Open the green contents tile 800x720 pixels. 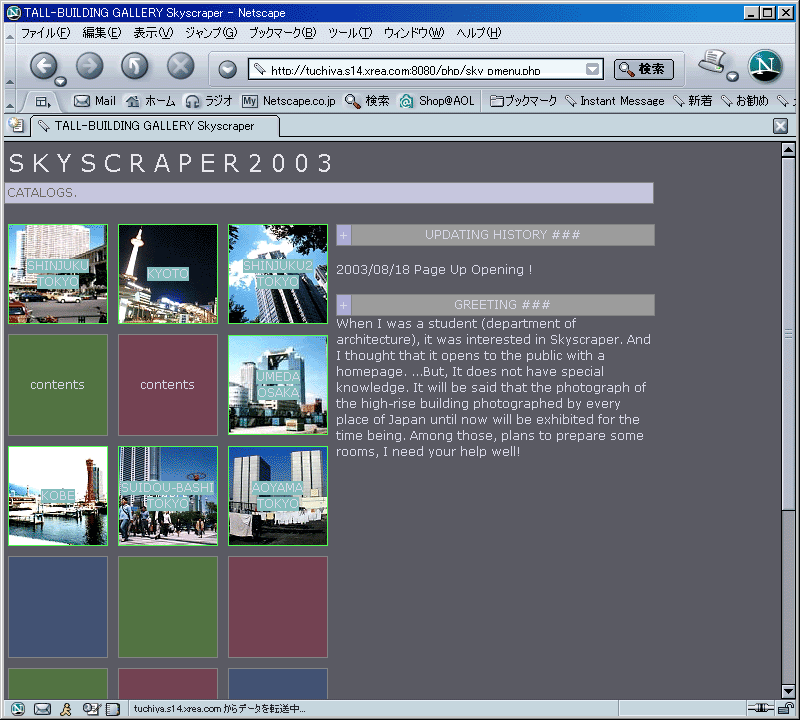pos(58,385)
